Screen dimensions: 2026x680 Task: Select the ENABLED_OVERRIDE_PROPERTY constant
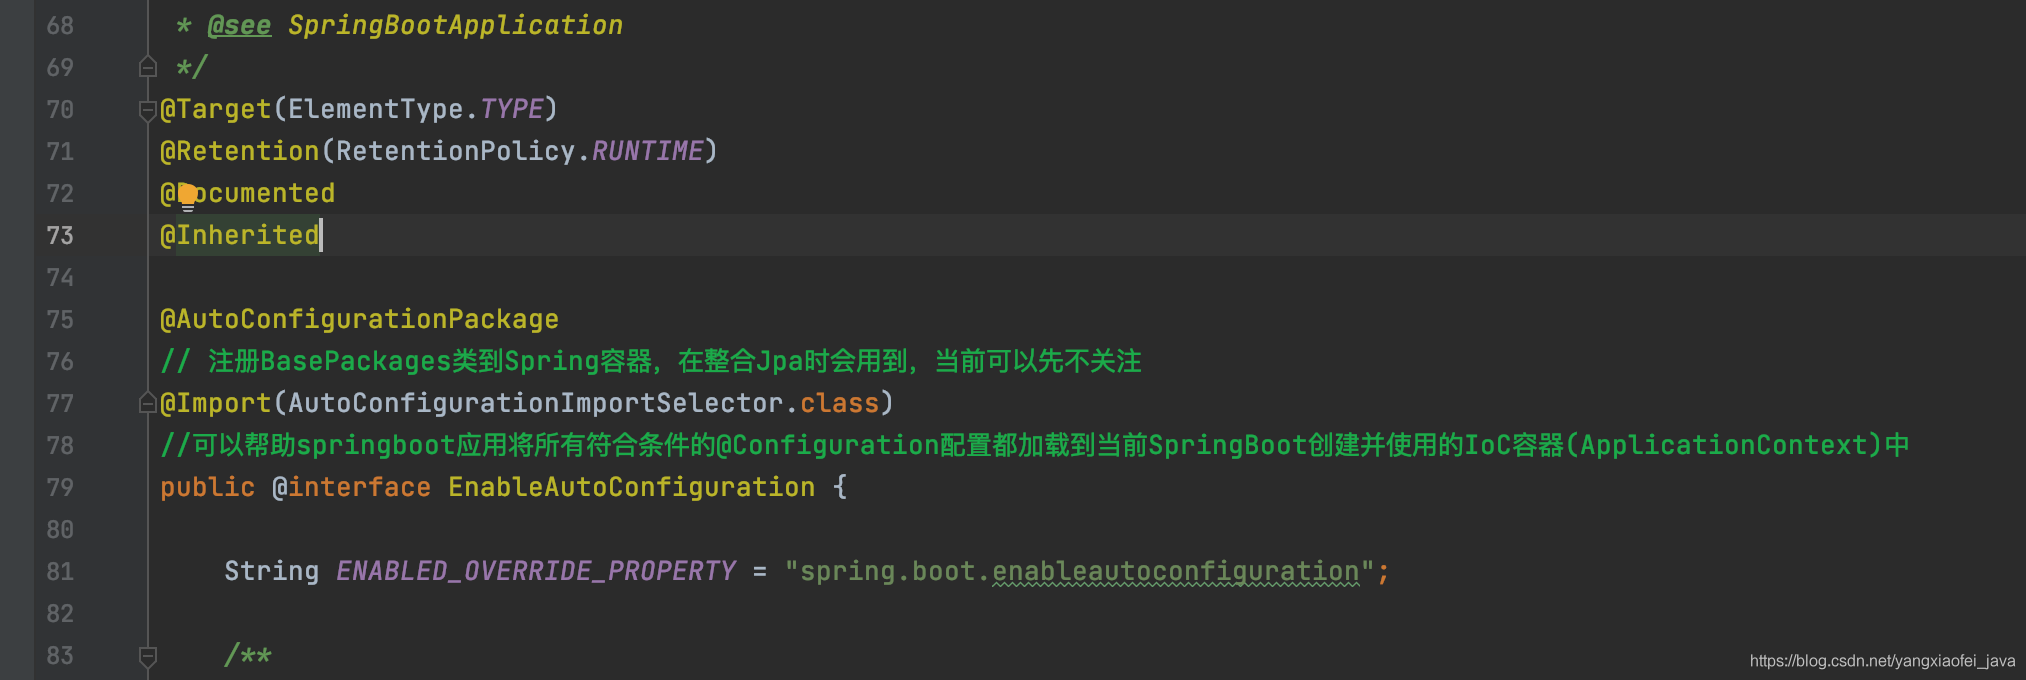pyautogui.click(x=535, y=571)
